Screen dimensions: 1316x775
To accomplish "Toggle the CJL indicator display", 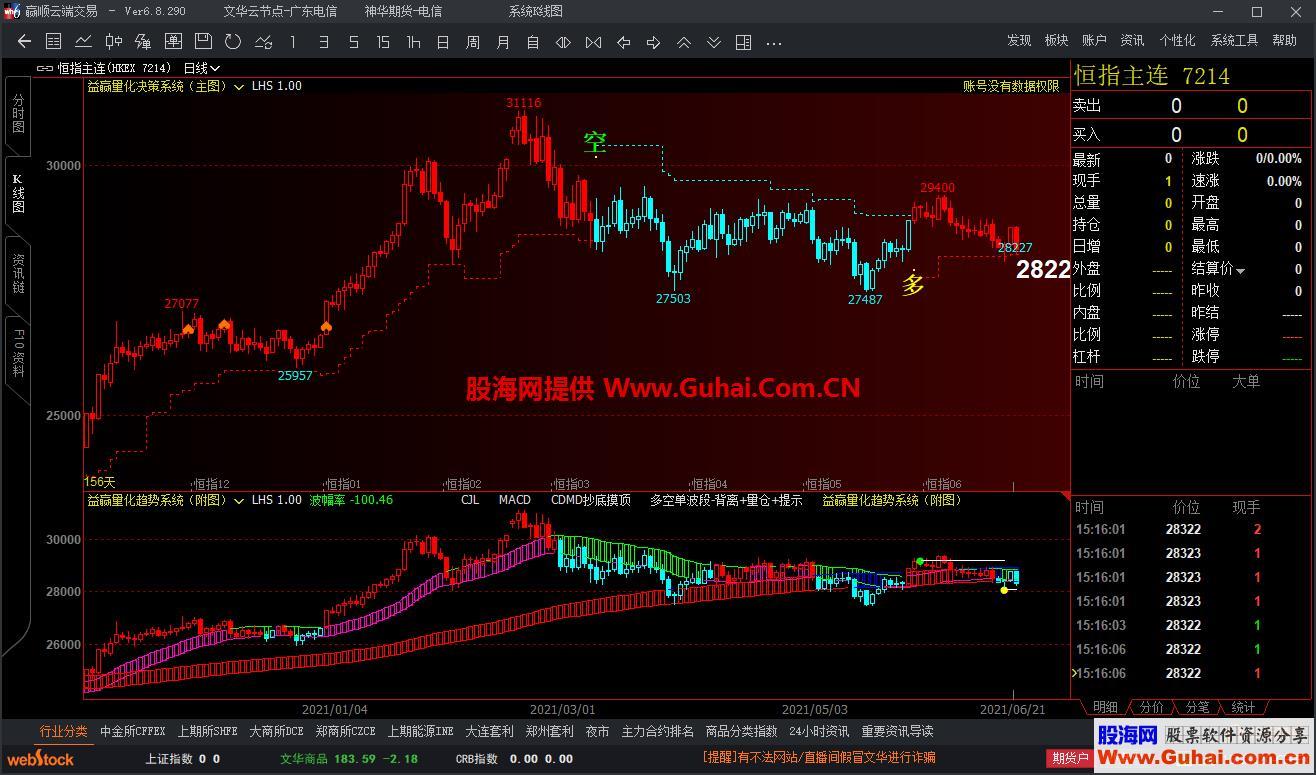I will pyautogui.click(x=469, y=500).
